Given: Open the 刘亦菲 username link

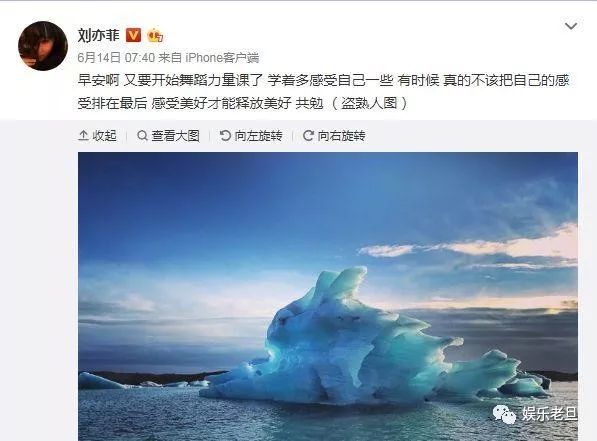Looking at the screenshot, I should coord(98,35).
